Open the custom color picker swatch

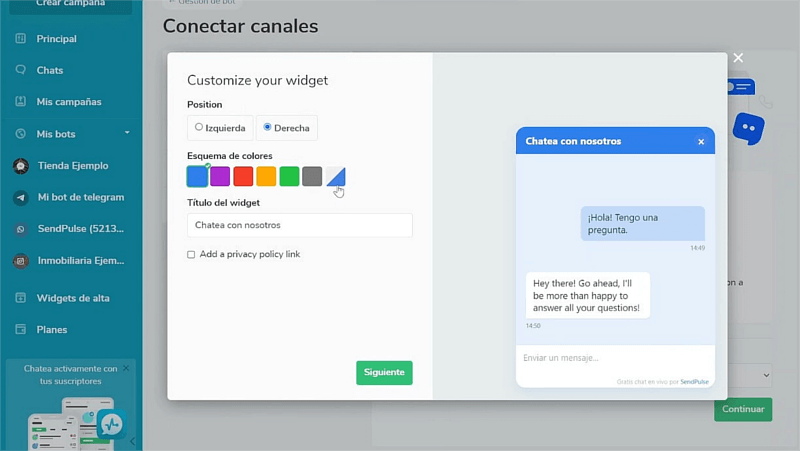coord(335,177)
